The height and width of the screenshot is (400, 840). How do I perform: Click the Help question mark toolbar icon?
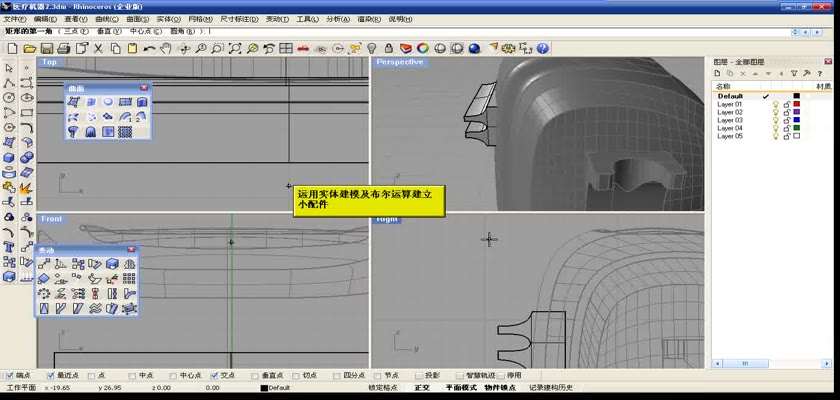pos(541,48)
